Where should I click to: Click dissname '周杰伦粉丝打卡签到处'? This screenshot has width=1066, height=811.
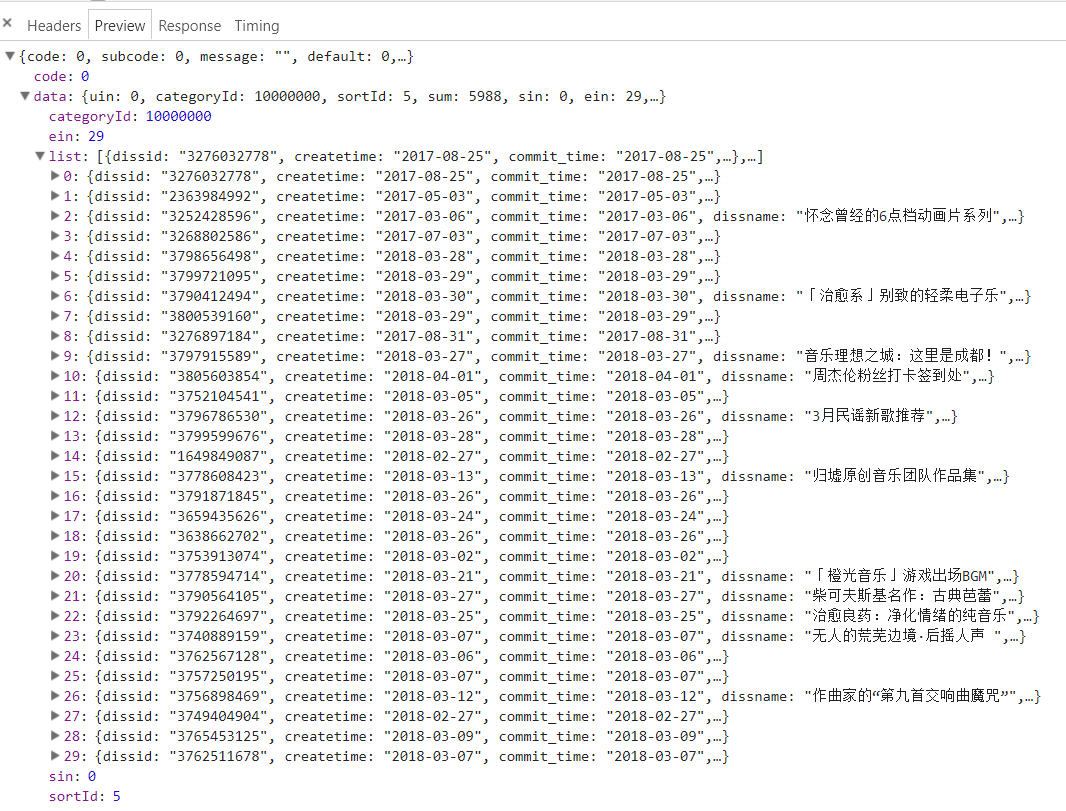click(887, 376)
